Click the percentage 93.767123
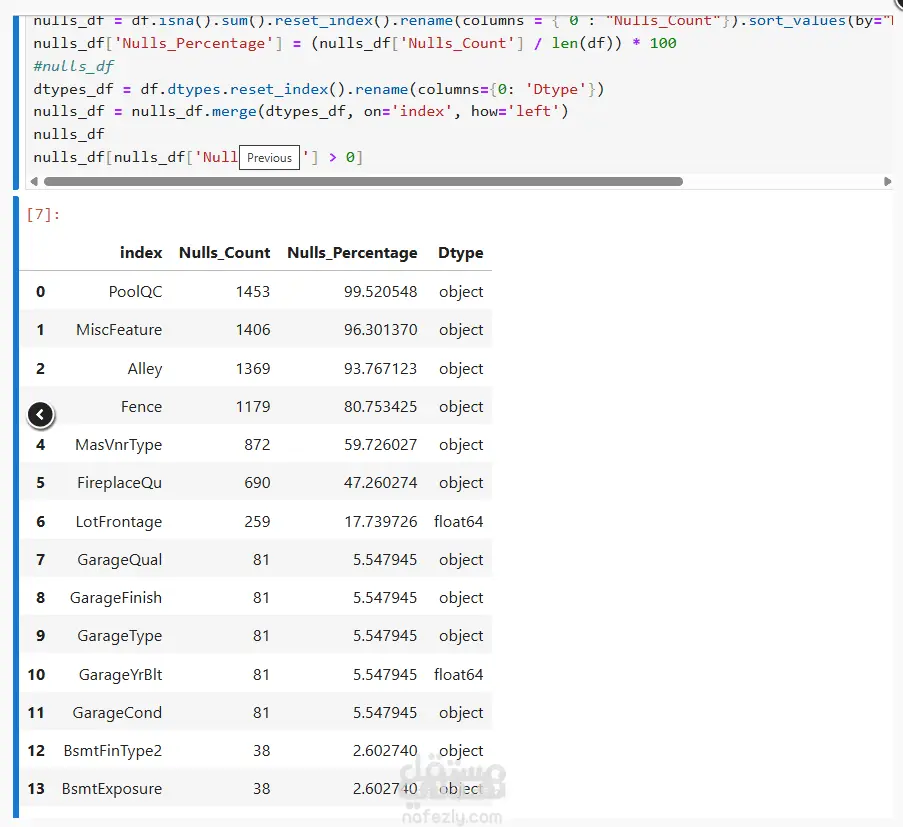Viewport: 903px width, 827px height. [x=381, y=369]
